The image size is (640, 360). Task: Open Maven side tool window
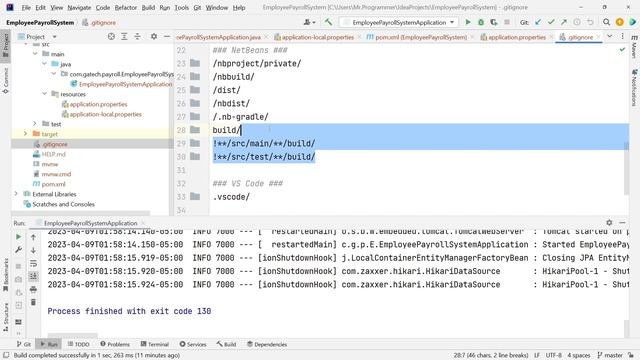tap(634, 47)
